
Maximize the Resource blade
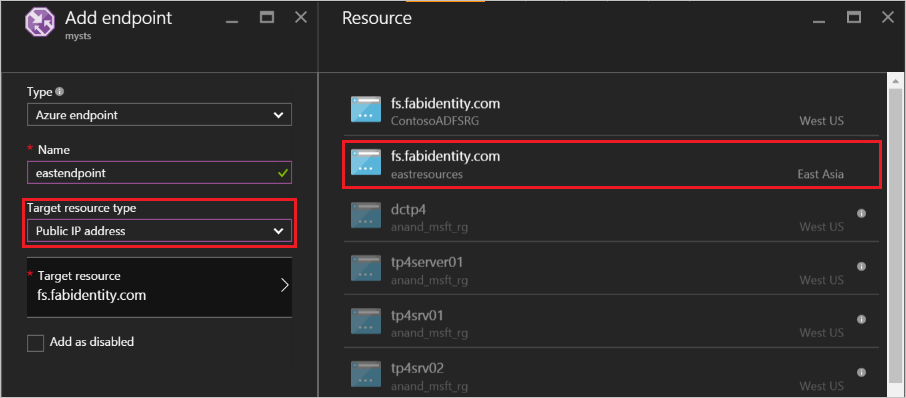pyautogui.click(x=854, y=17)
